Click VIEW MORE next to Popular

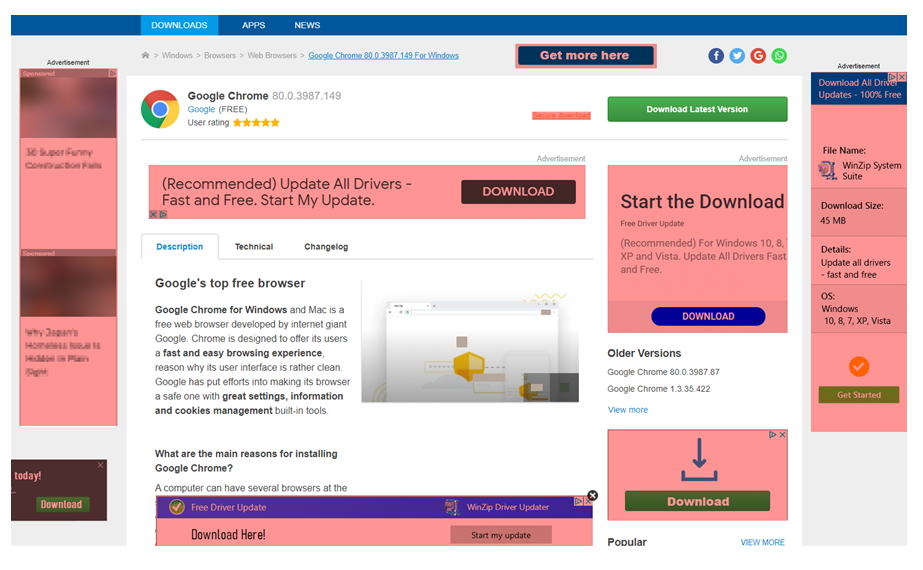(x=762, y=542)
